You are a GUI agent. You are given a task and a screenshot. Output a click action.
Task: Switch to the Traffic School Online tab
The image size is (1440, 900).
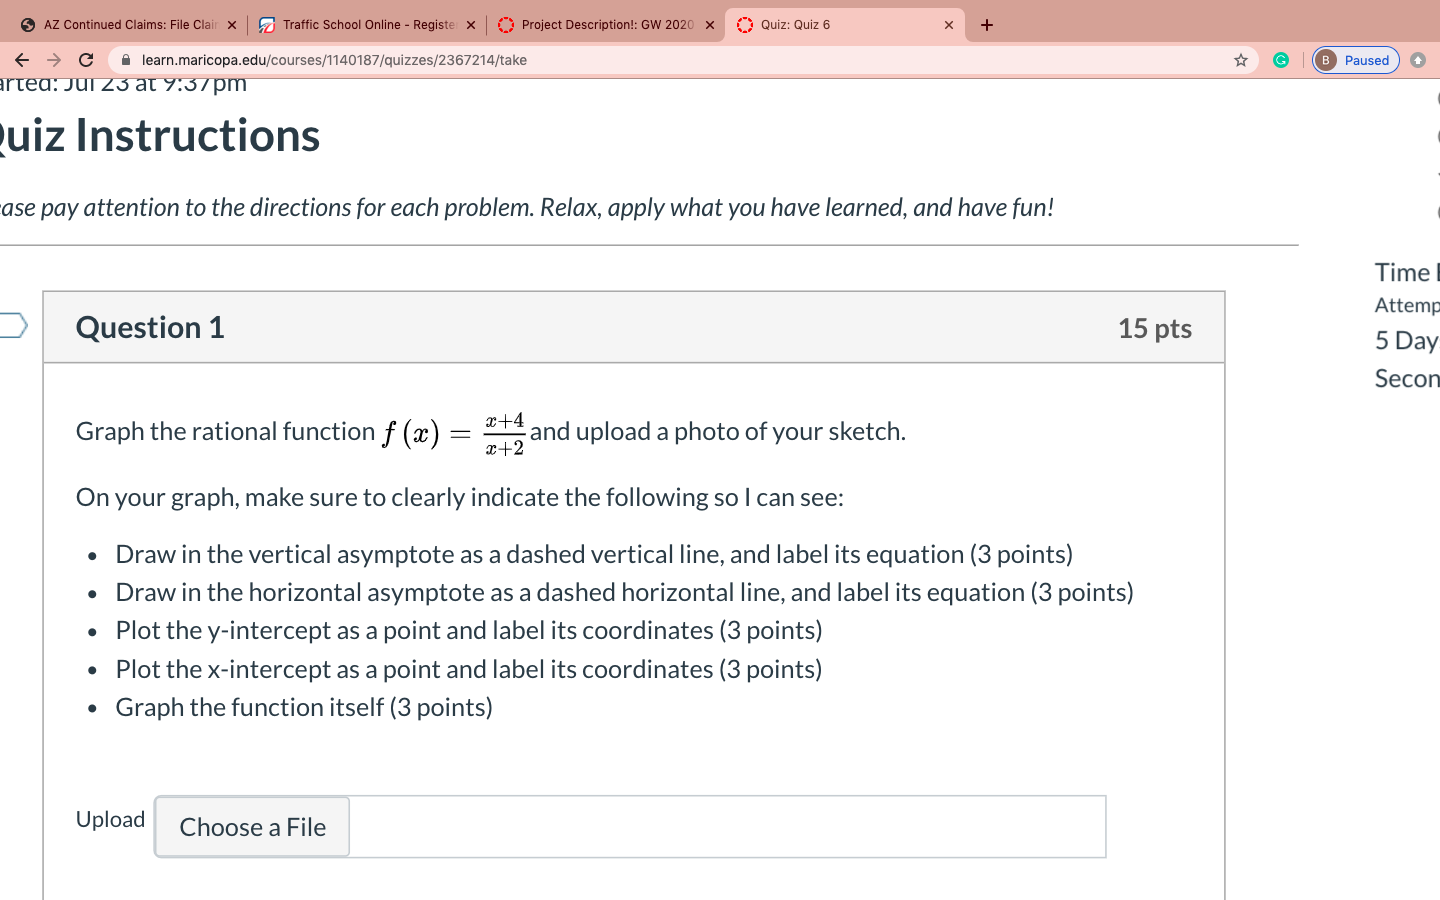point(360,24)
